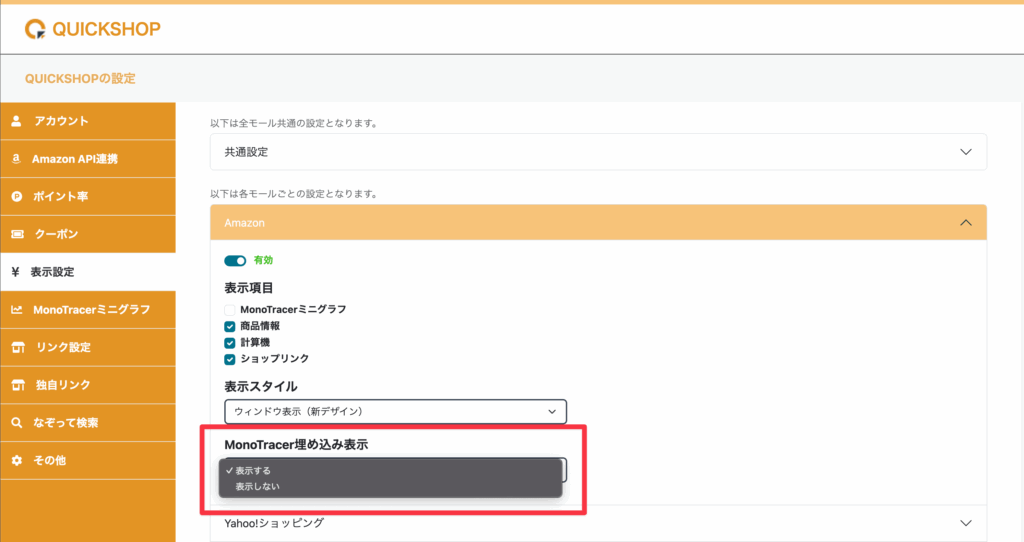Click the Amazon 'a' icon in sidebar
1024x542 pixels.
click(x=16, y=159)
